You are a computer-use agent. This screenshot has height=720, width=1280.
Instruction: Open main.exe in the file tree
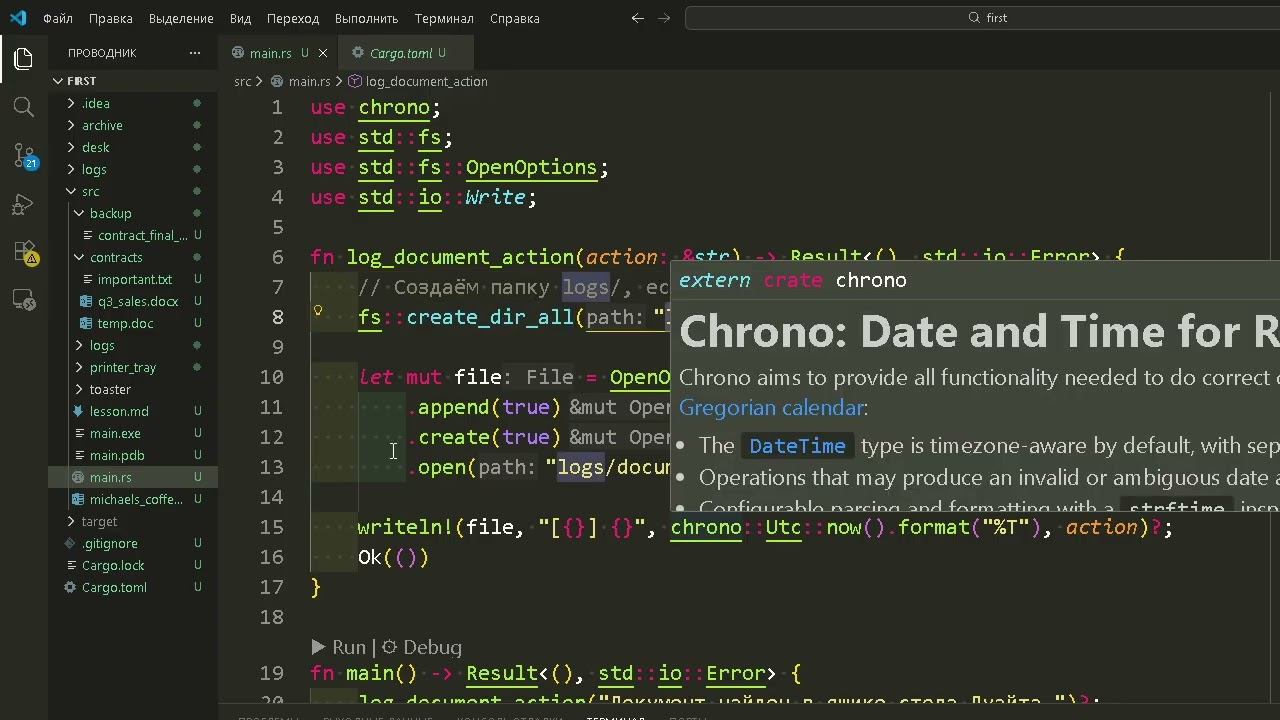pos(115,433)
